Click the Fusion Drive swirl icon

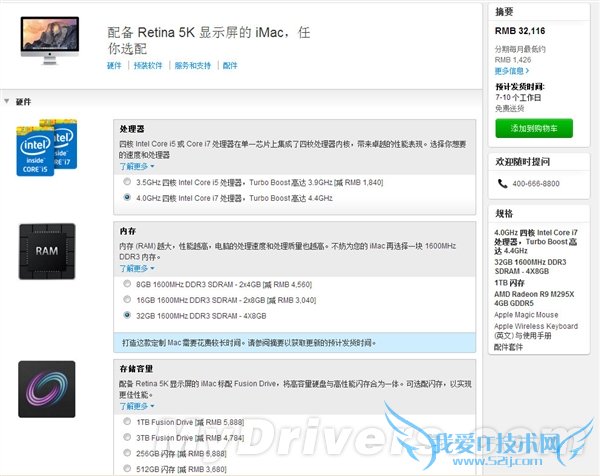[47, 389]
